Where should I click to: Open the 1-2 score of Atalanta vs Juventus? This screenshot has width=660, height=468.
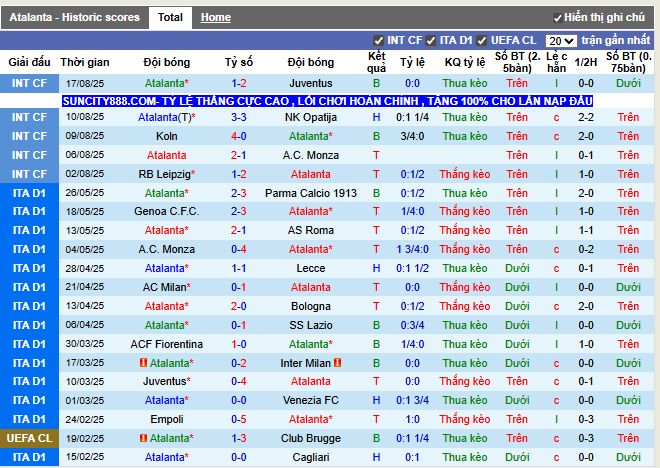239,83
